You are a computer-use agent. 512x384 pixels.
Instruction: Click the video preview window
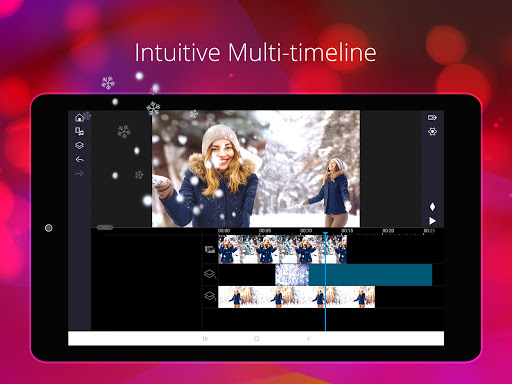[256, 169]
